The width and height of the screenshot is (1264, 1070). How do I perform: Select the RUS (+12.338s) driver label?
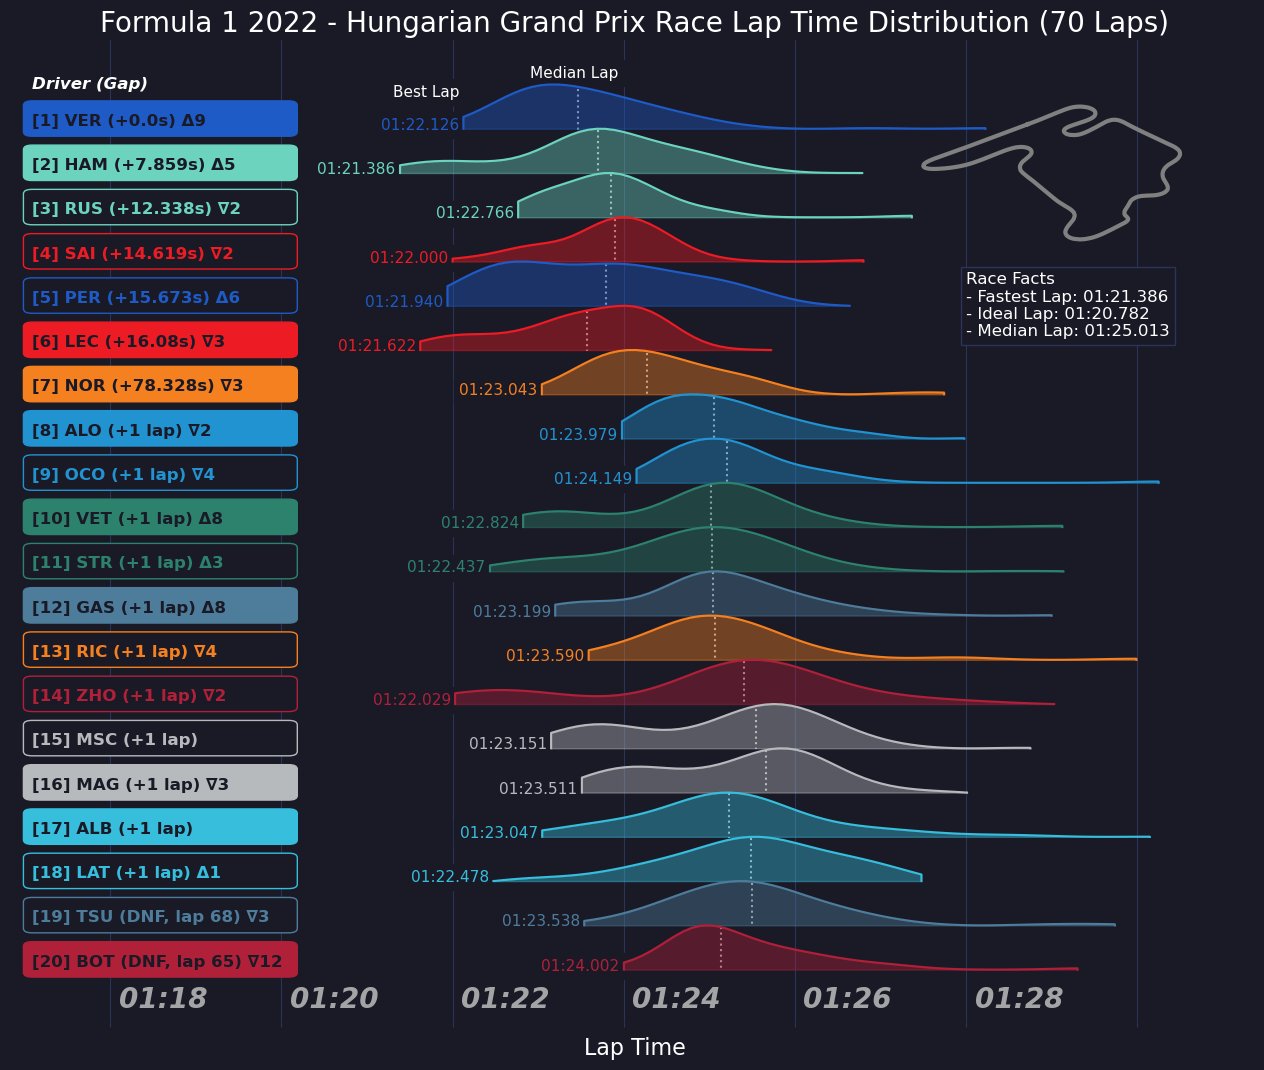point(160,208)
